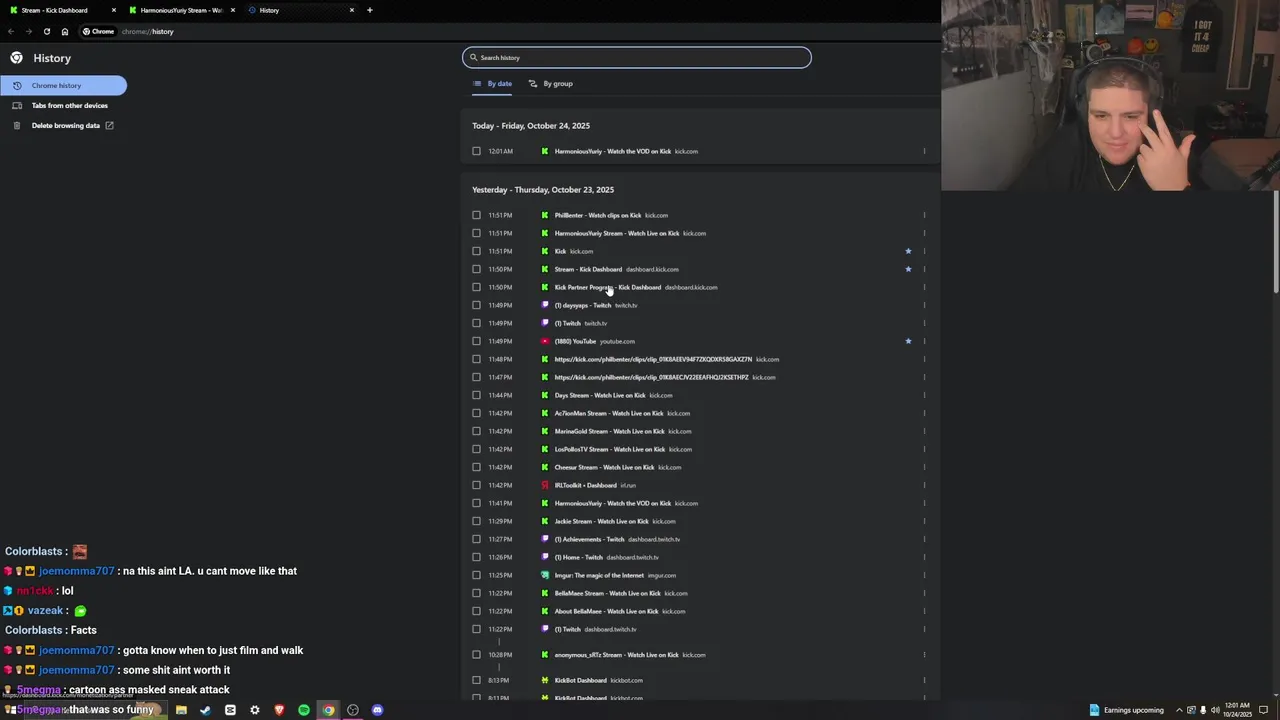Open the more actions menu for the PhilBenter clips entry
The image size is (1280, 720).
[924, 215]
